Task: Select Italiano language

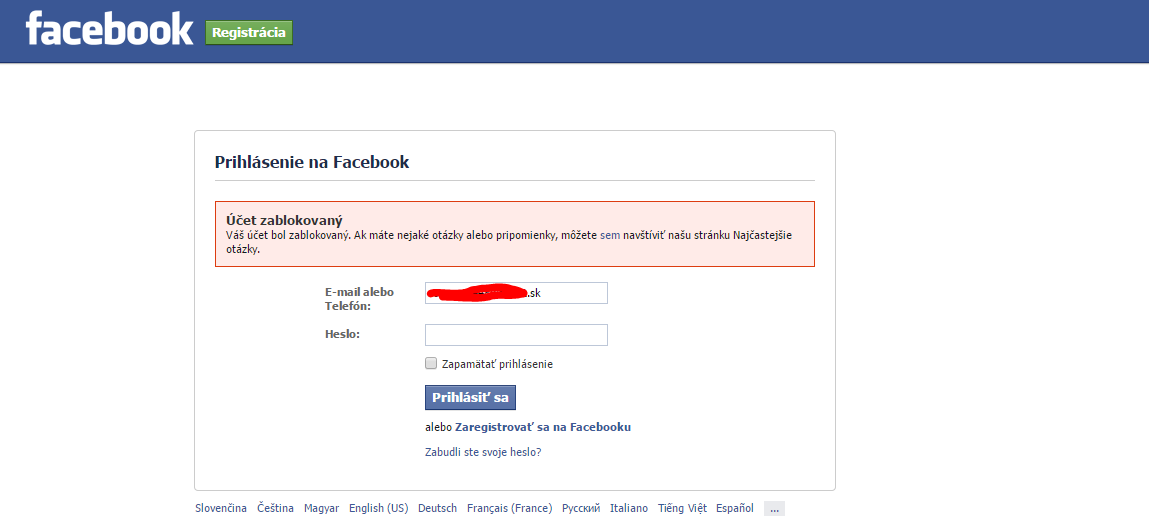Action: 629,508
